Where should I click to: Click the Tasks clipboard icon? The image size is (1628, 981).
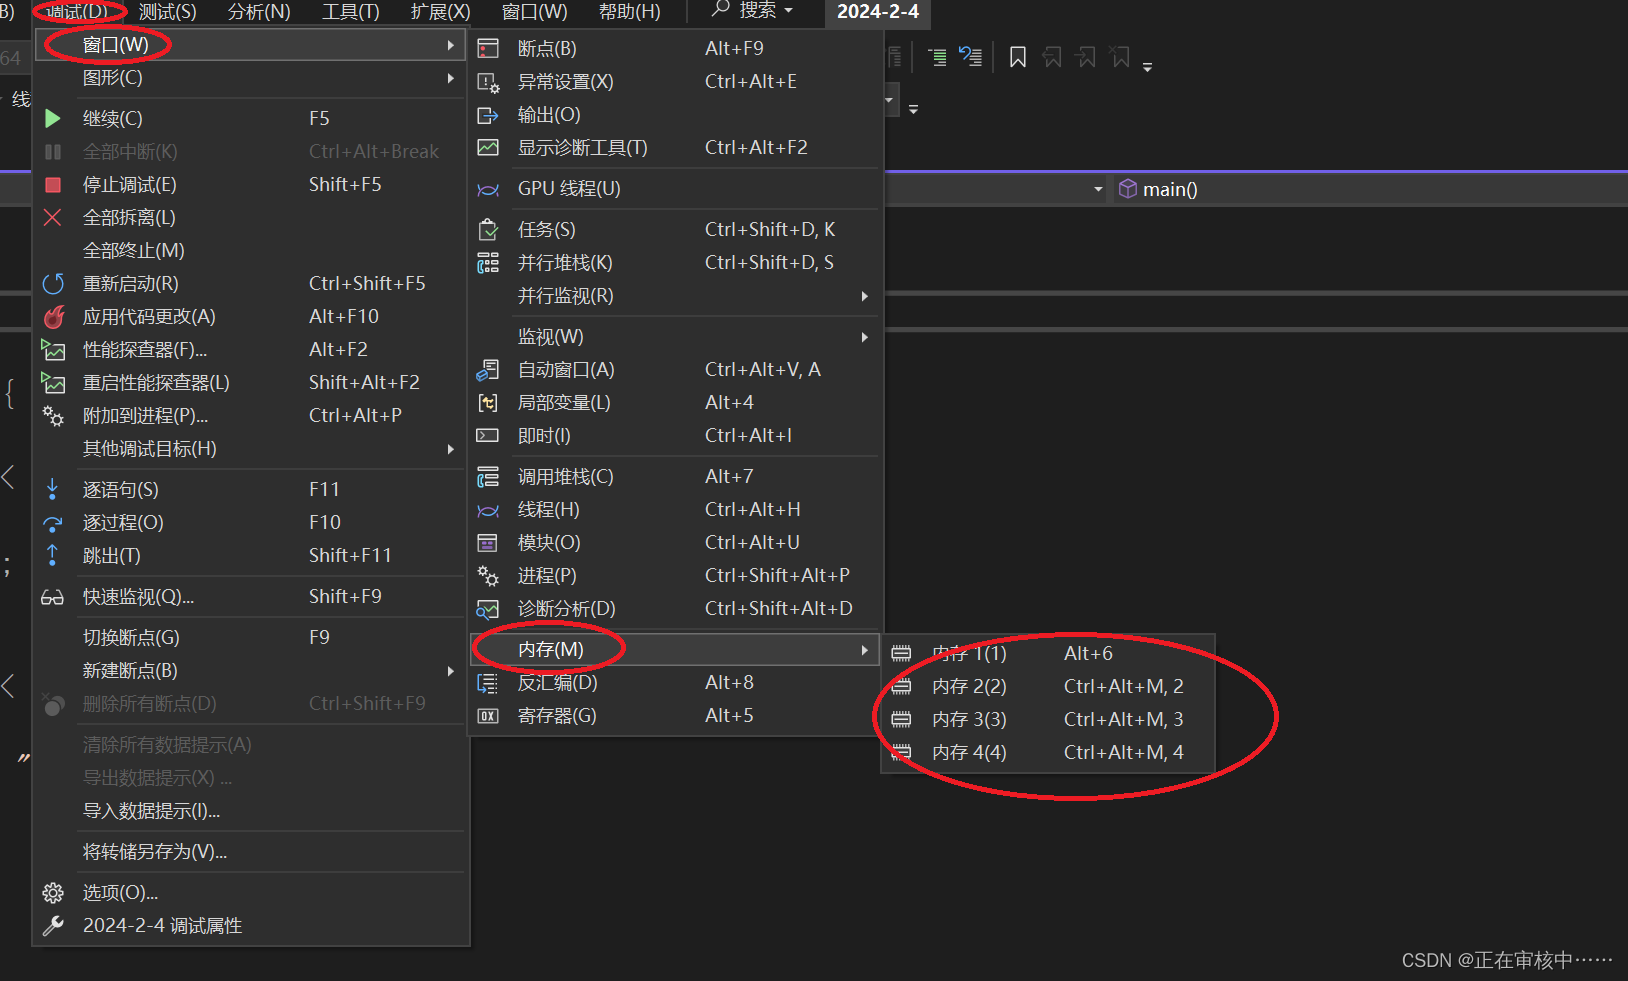pyautogui.click(x=488, y=230)
